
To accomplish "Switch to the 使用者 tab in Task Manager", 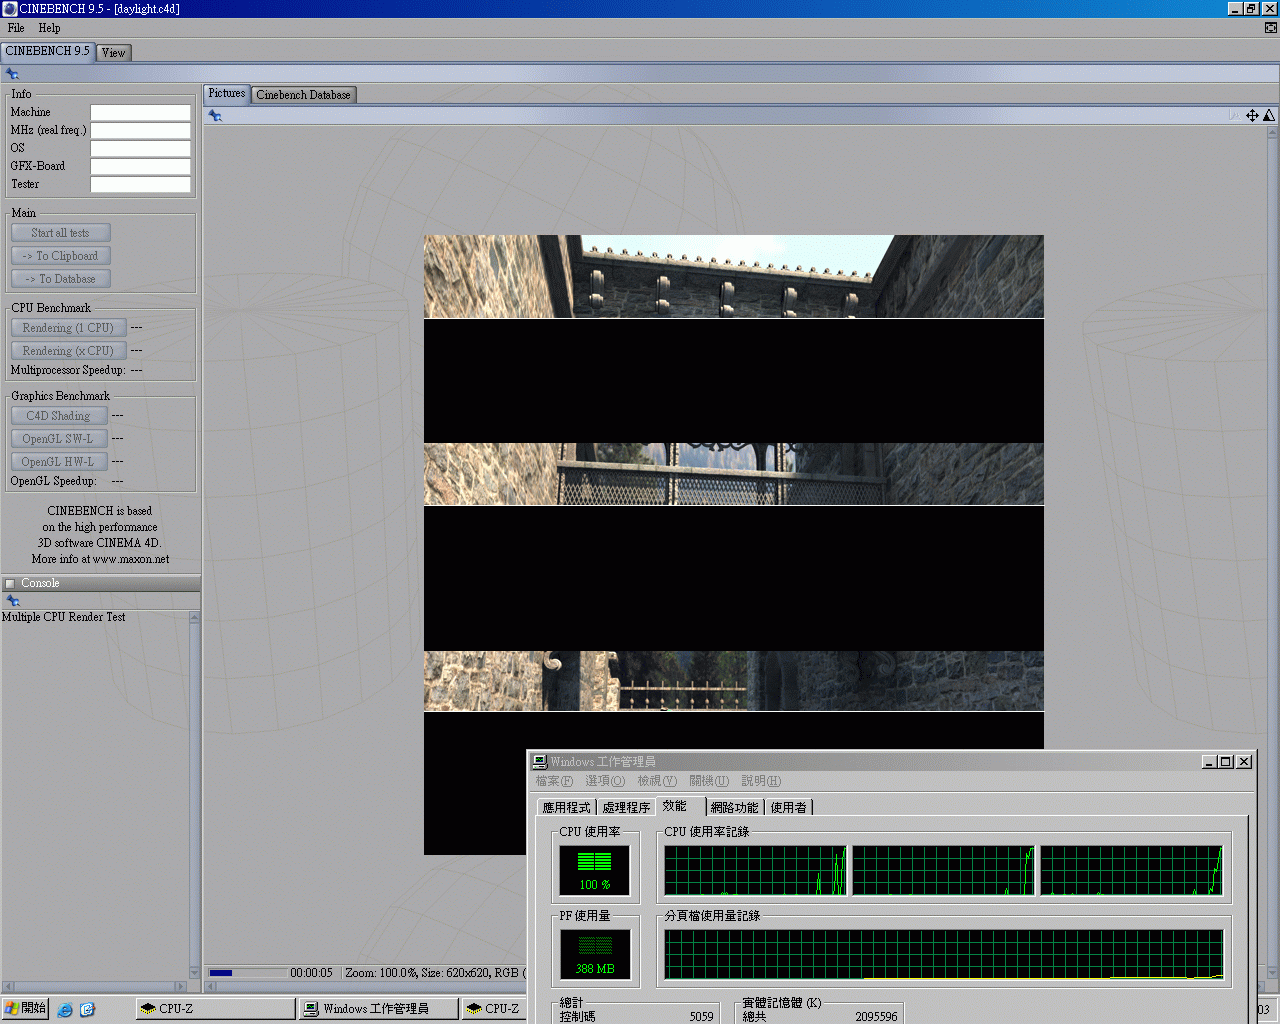I will coord(788,808).
